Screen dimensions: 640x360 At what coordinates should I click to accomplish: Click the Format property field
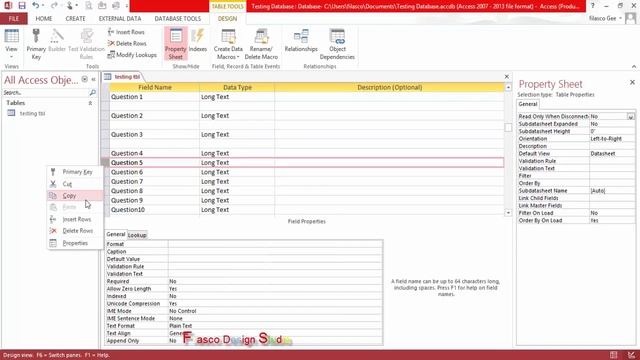point(276,244)
